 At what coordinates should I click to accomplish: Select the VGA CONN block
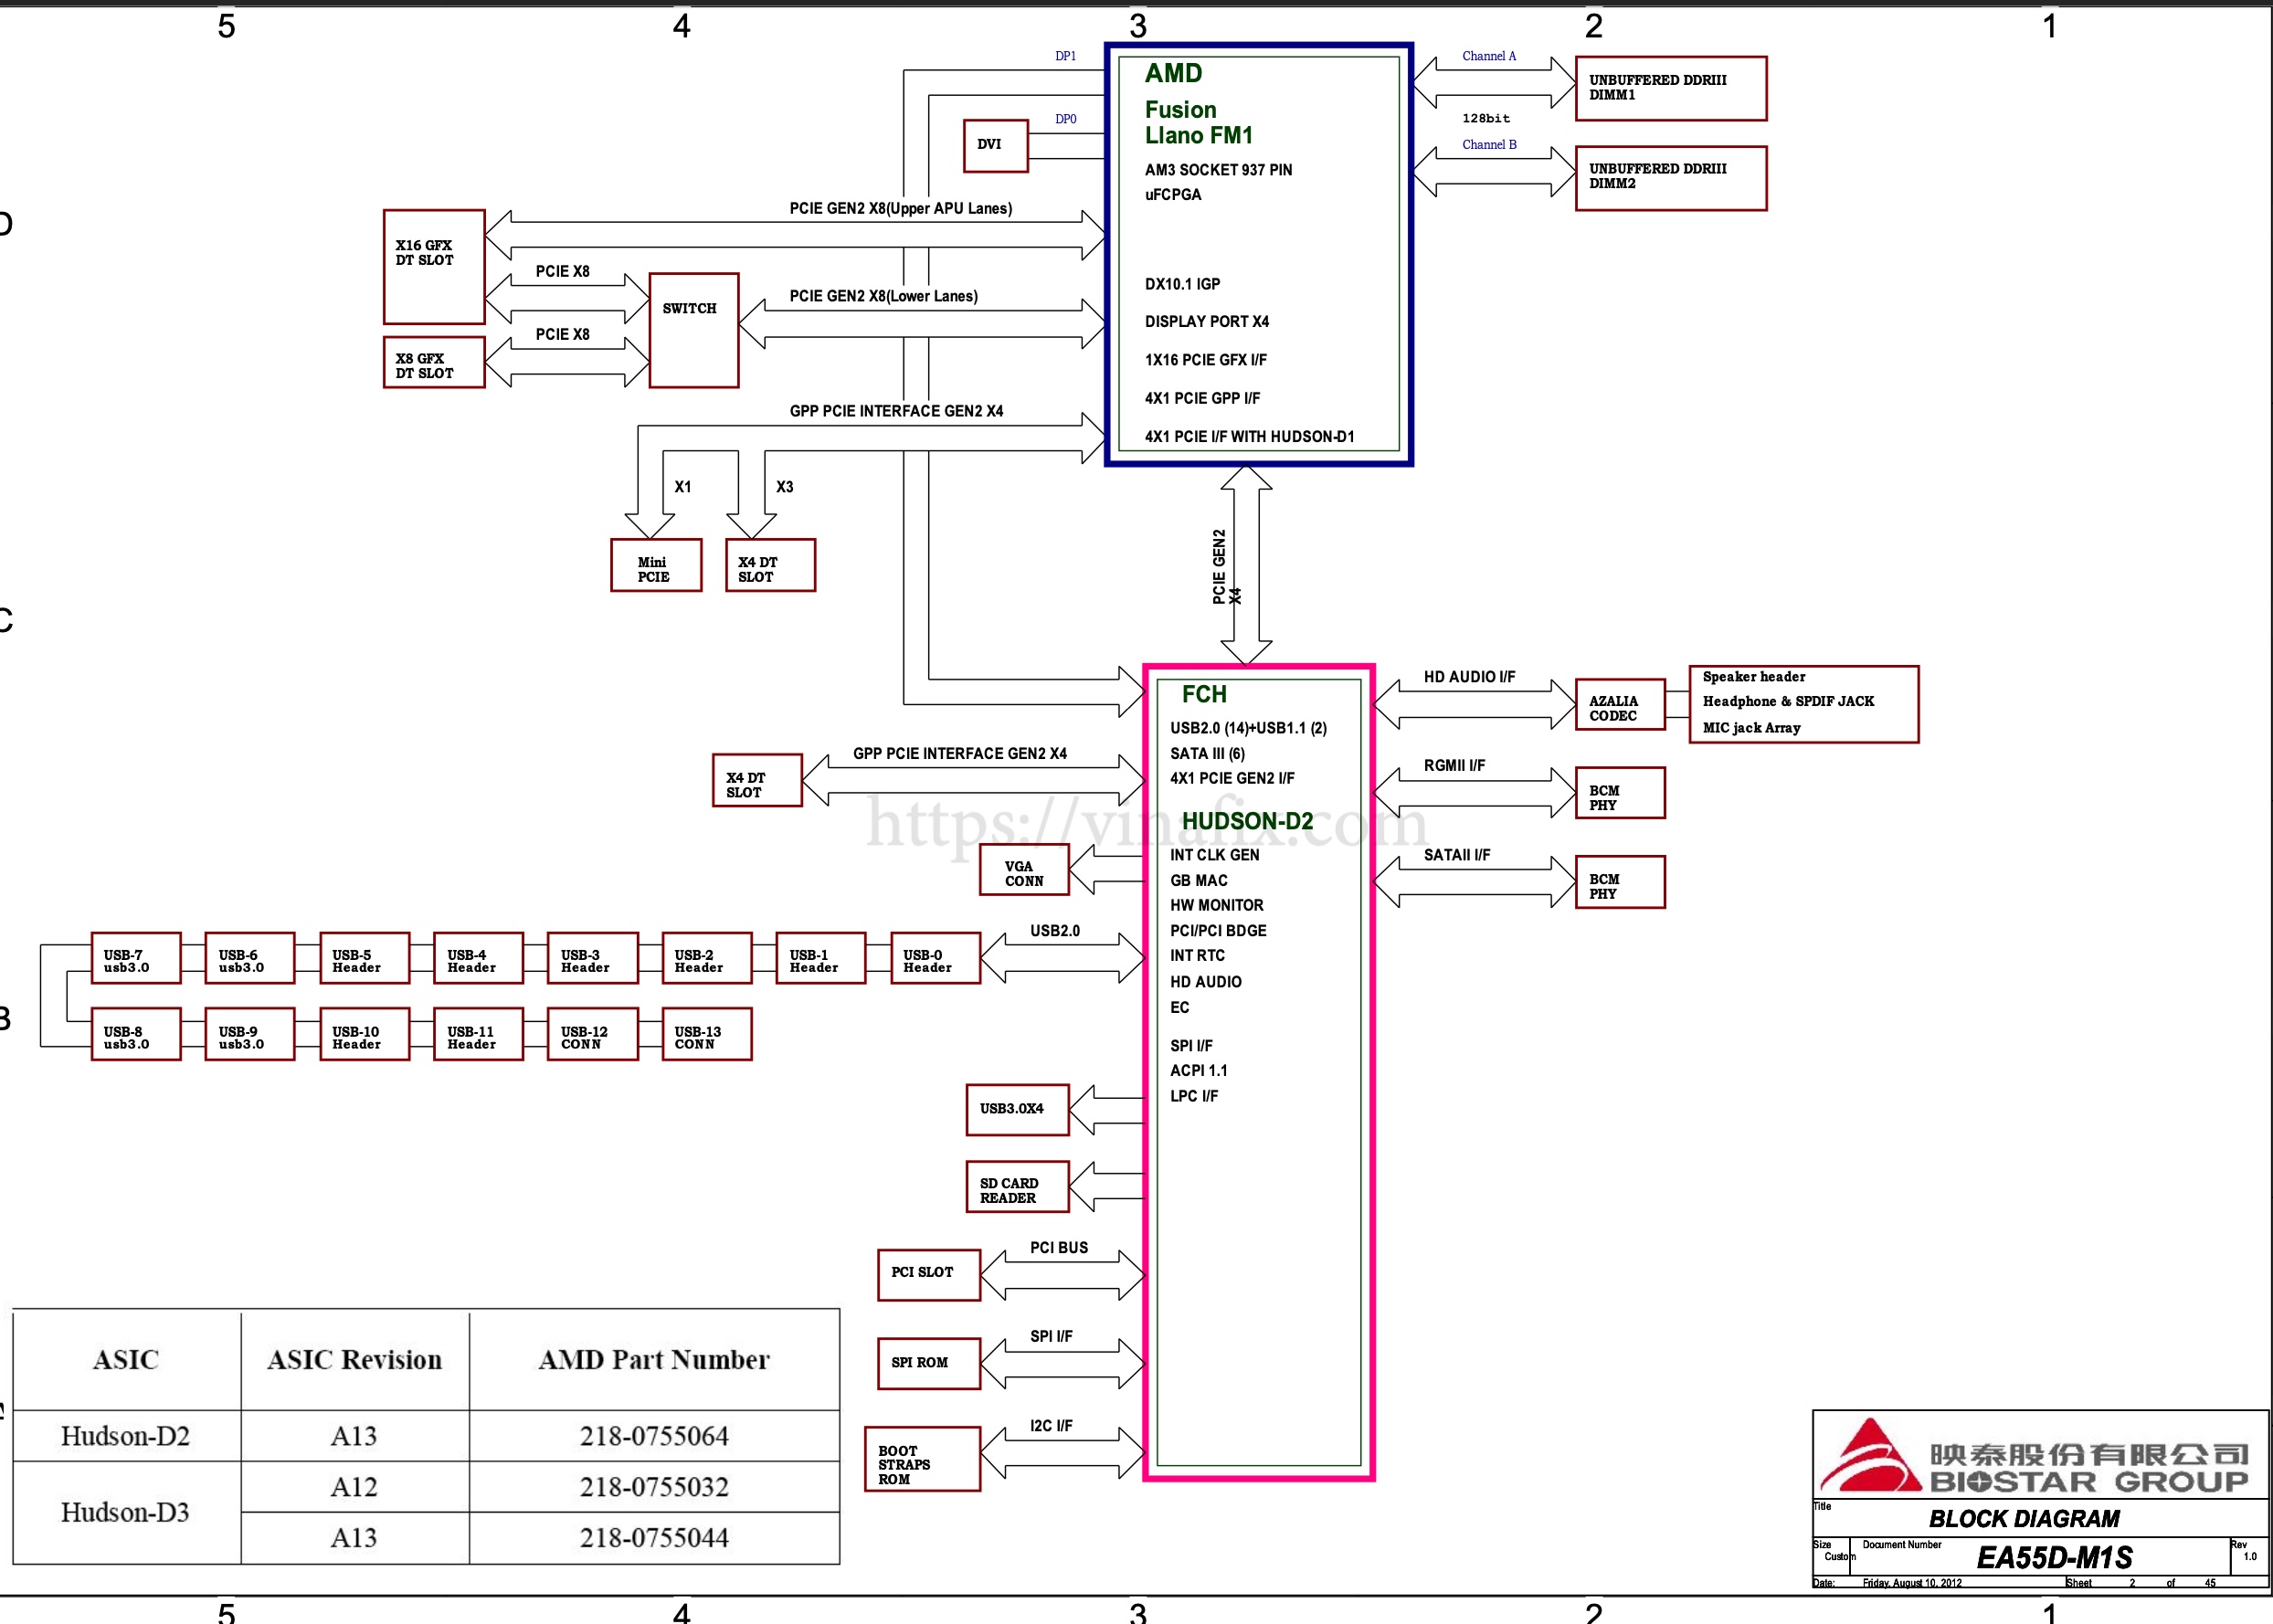click(1024, 869)
